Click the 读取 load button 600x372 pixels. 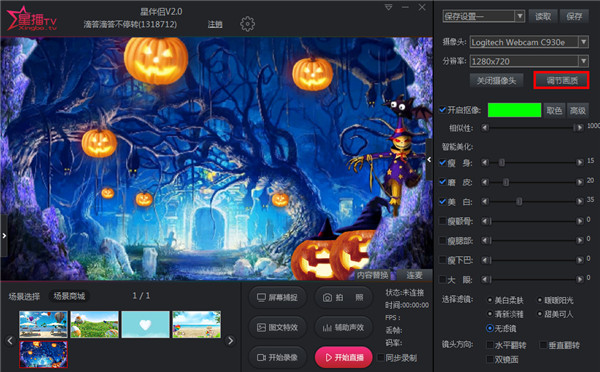(x=543, y=16)
